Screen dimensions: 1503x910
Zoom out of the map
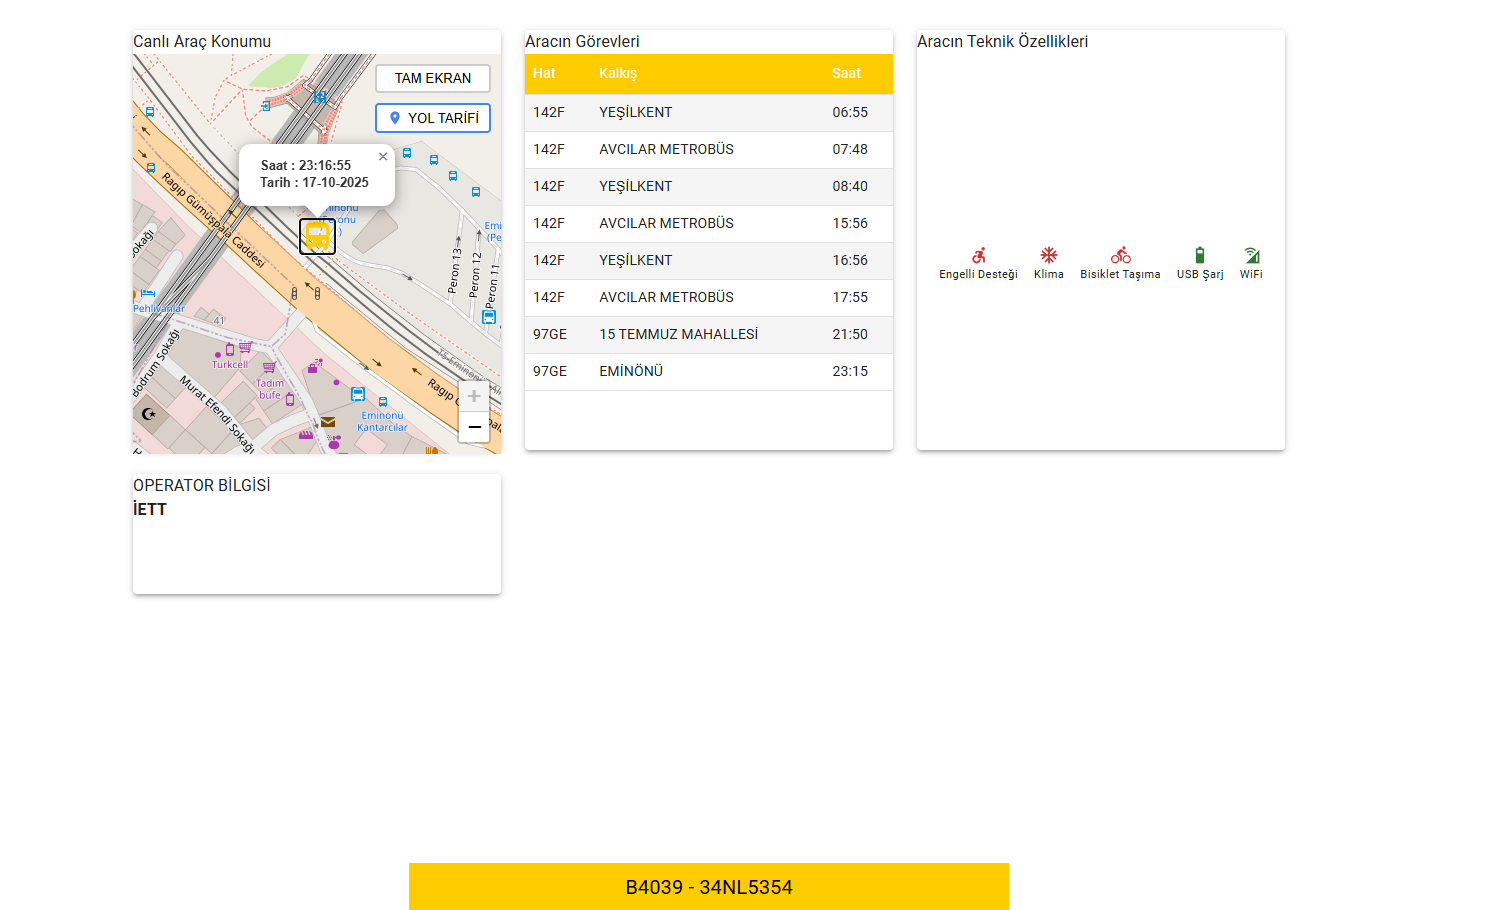coord(474,427)
